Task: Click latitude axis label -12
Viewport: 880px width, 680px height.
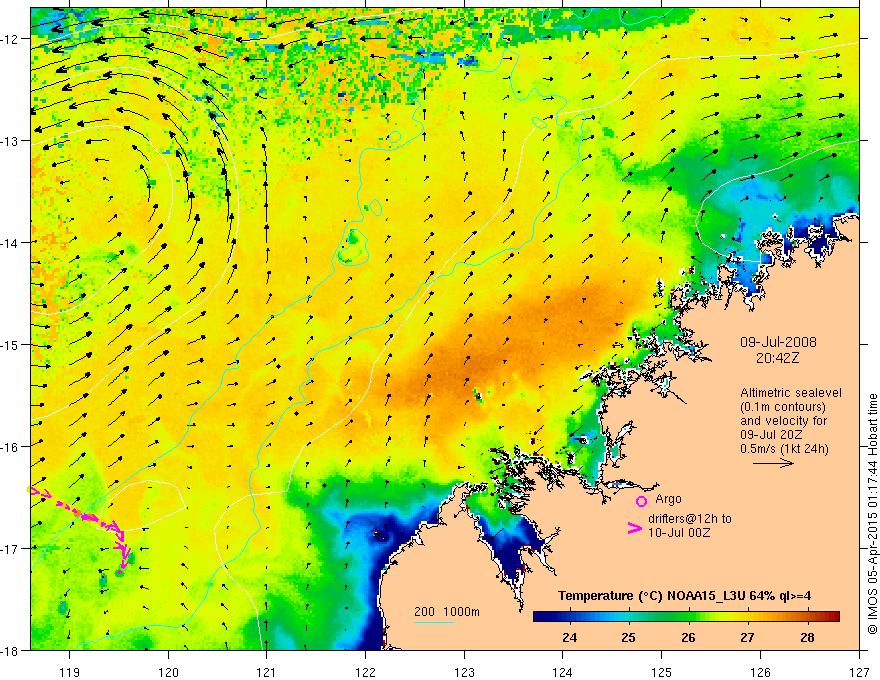Action: (12, 39)
